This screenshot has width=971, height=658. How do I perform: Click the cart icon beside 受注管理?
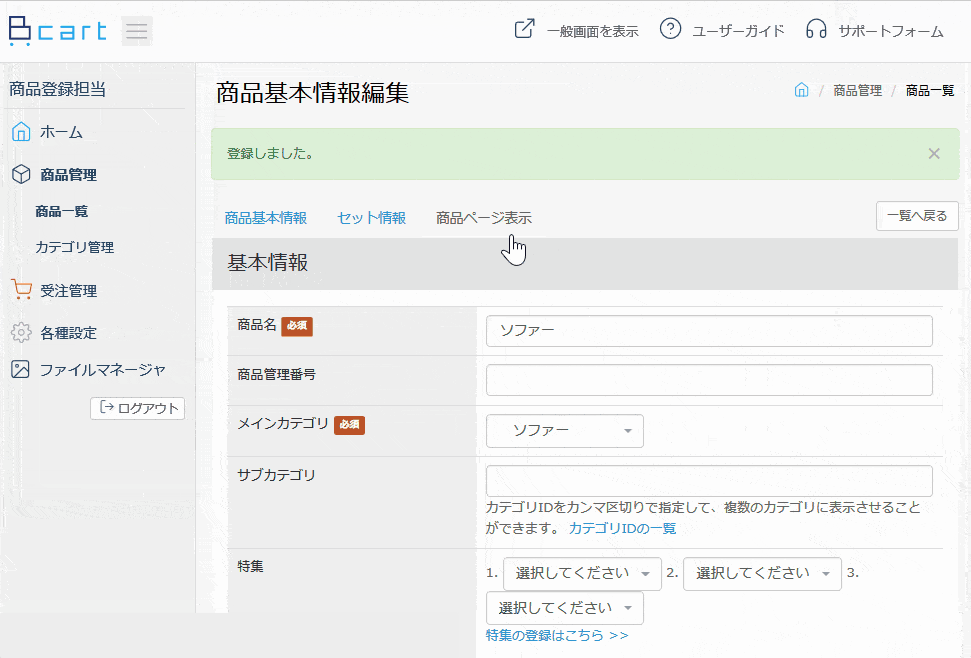(21, 290)
